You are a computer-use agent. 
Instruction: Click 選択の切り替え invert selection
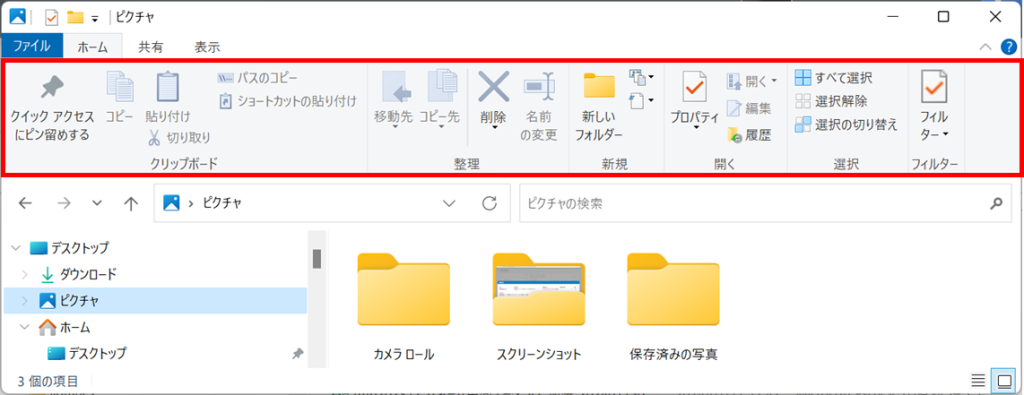846,124
